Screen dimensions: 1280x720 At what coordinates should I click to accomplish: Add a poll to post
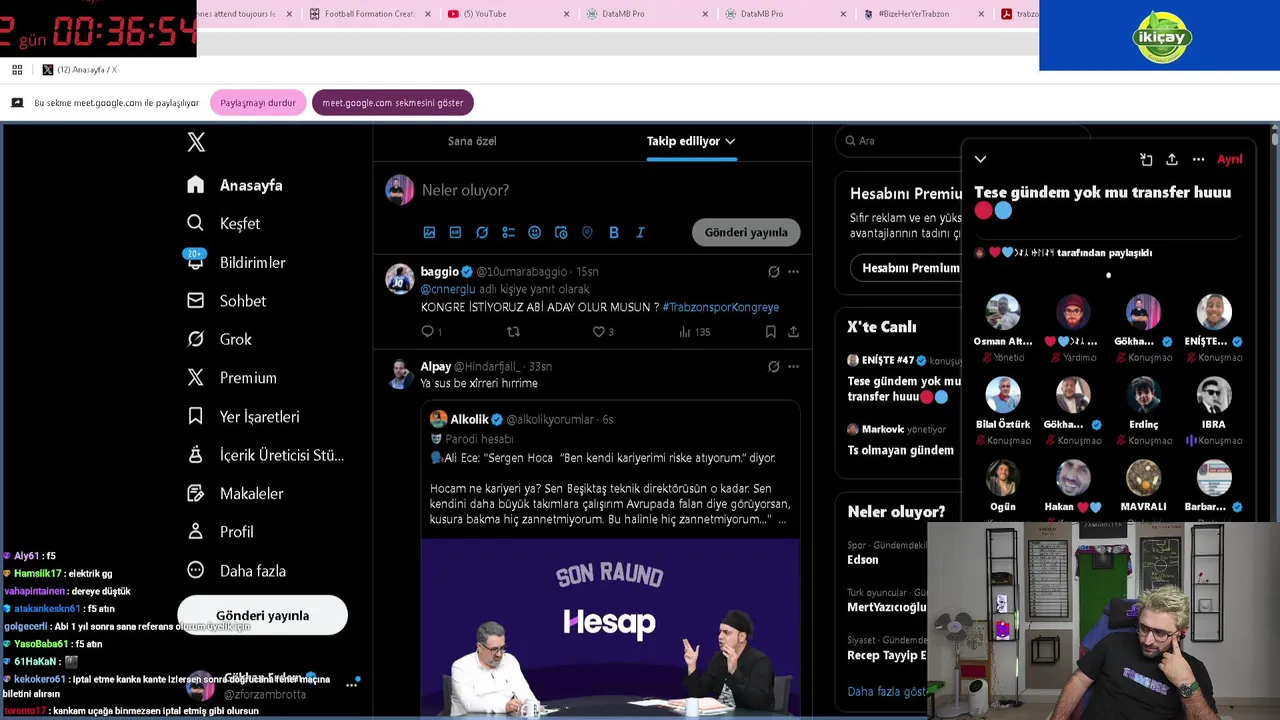click(508, 232)
